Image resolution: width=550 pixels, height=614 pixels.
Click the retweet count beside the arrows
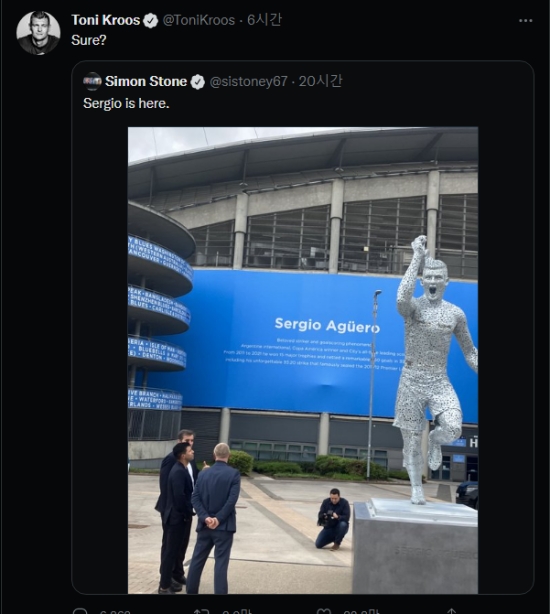tap(237, 612)
